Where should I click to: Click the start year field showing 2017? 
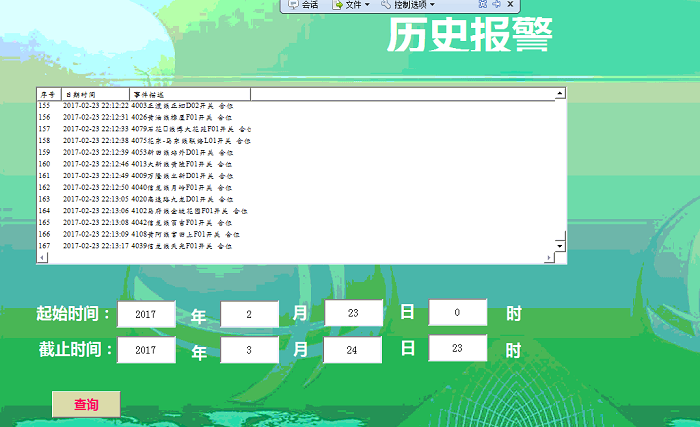click(x=146, y=313)
